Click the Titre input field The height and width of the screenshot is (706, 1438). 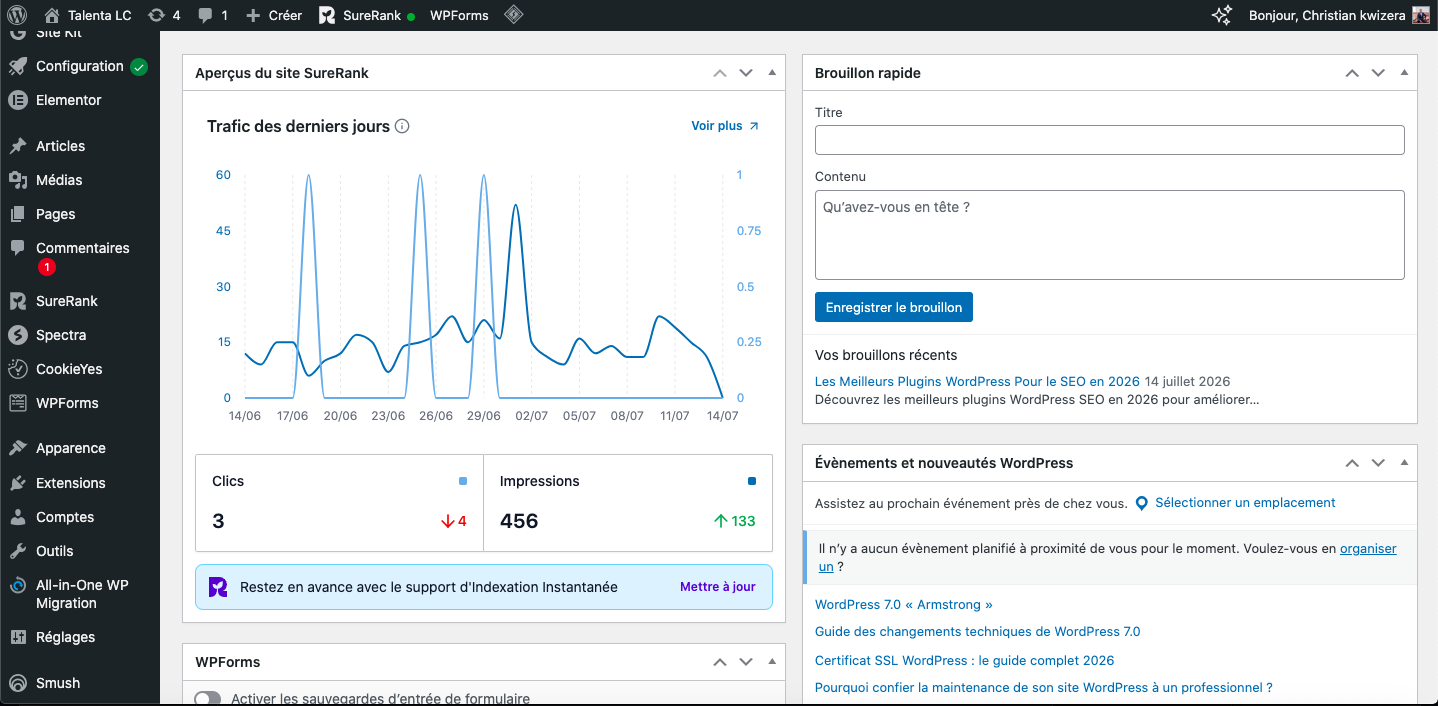[1110, 140]
